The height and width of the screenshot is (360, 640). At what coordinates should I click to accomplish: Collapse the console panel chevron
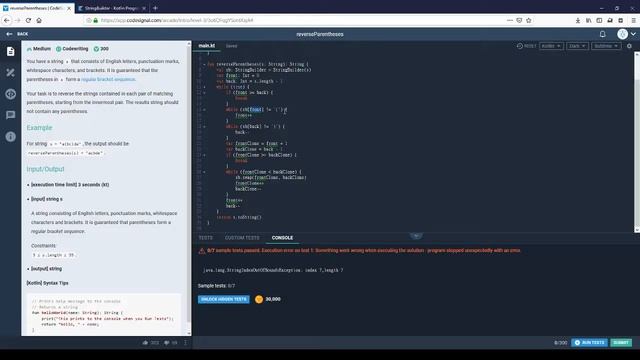tap(416, 236)
